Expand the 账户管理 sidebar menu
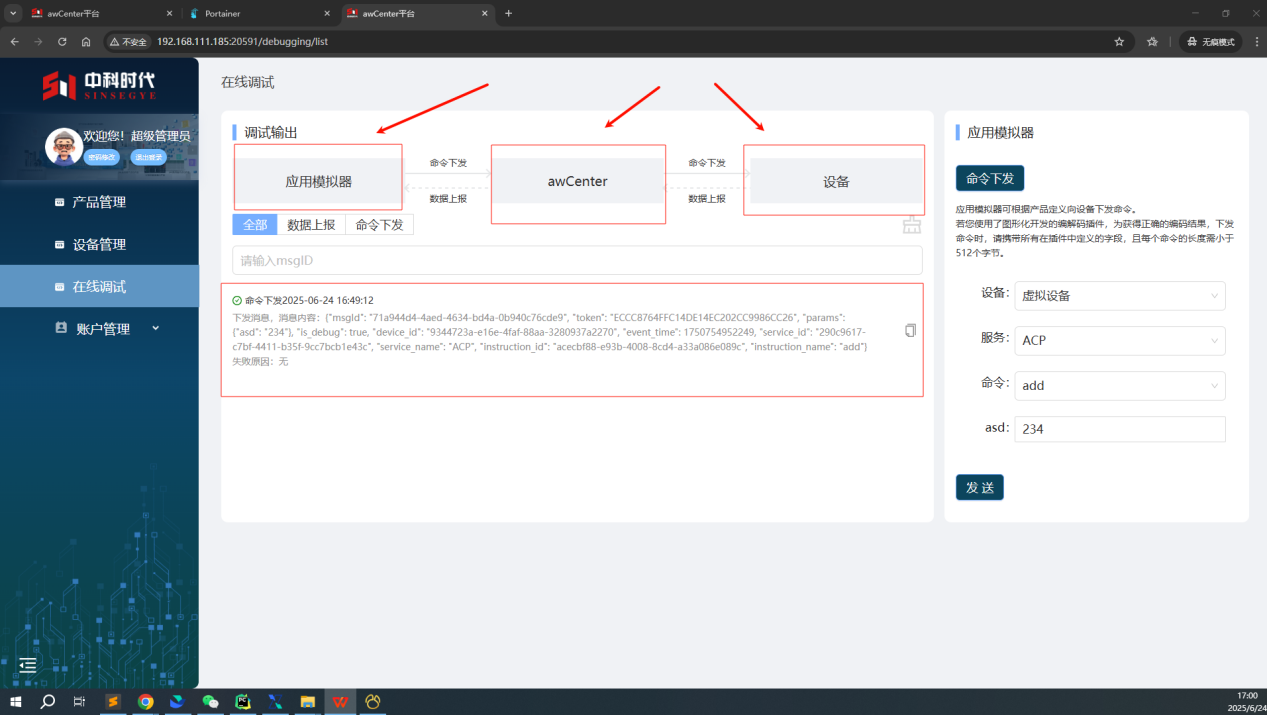Screen dimensions: 1267x715 click(x=103, y=328)
